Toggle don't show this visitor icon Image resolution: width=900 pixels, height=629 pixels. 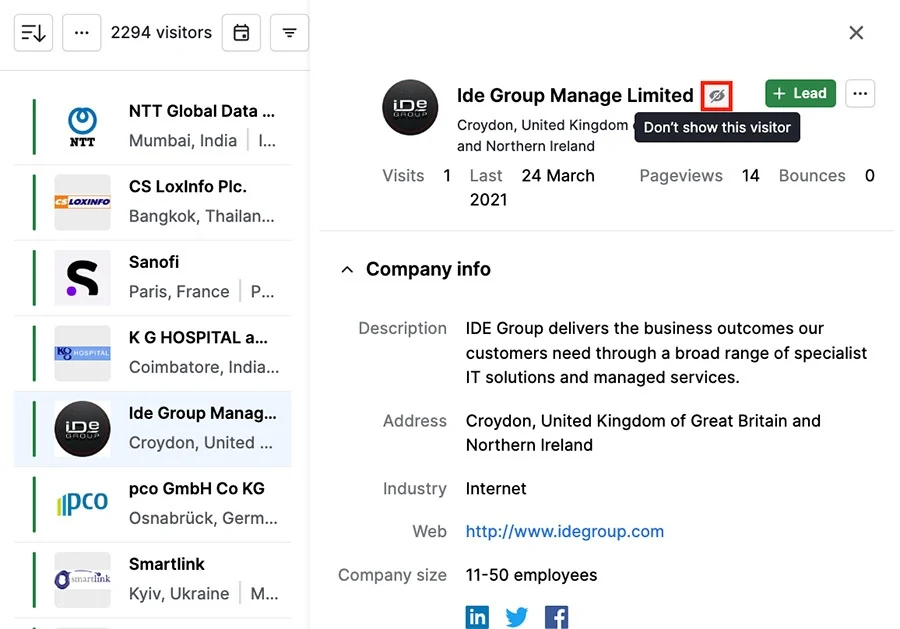pyautogui.click(x=716, y=95)
